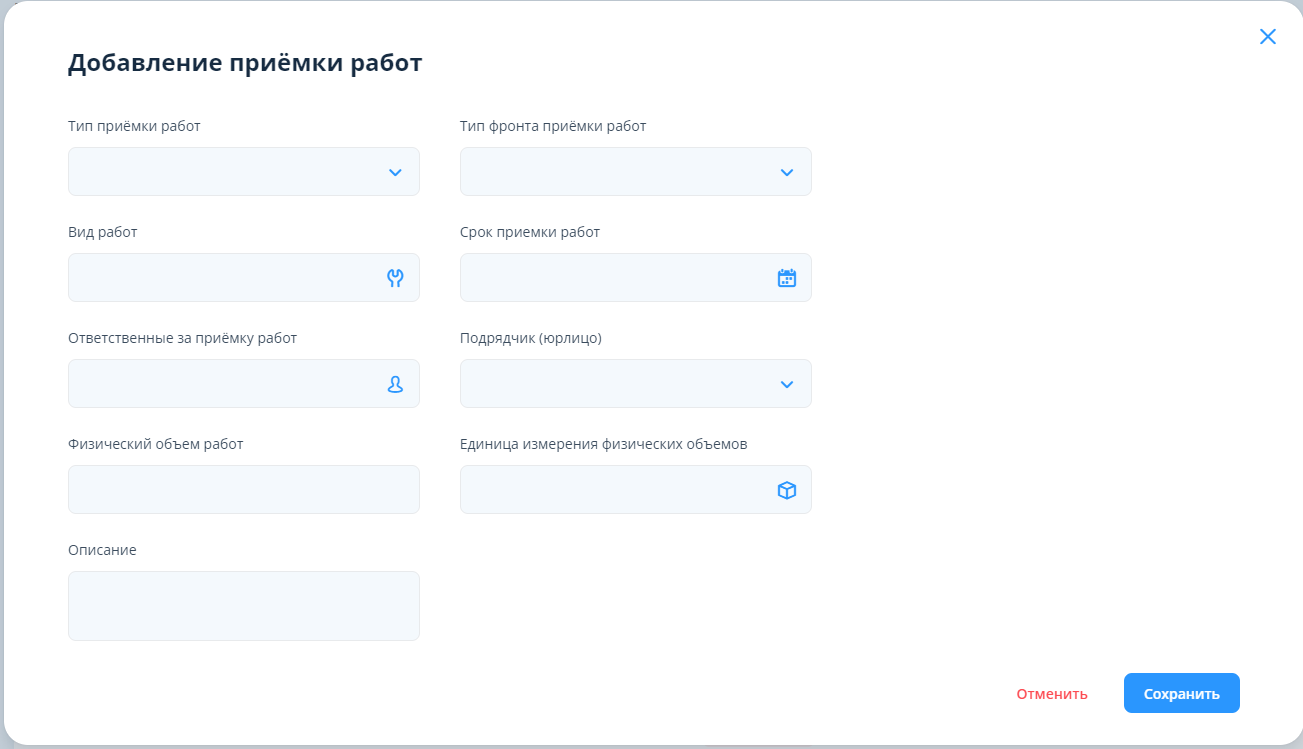The height and width of the screenshot is (749, 1303).
Task: Click the wrench icon in Вид работ field
Action: coord(395,278)
